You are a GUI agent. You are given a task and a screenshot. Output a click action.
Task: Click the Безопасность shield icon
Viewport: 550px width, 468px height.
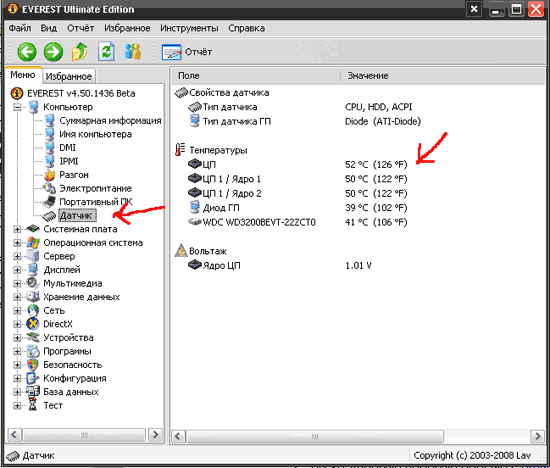33,365
